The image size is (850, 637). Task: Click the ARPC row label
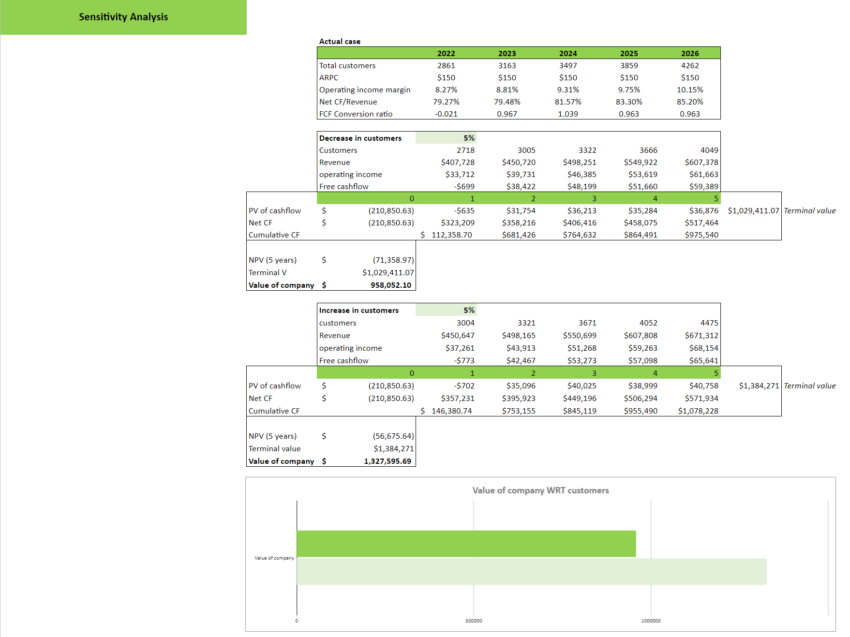[328, 77]
